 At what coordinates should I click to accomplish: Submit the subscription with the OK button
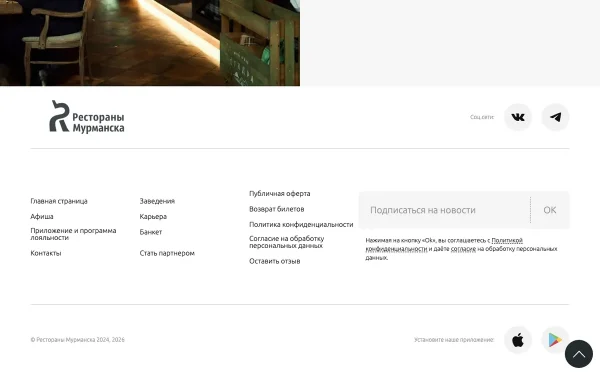550,210
